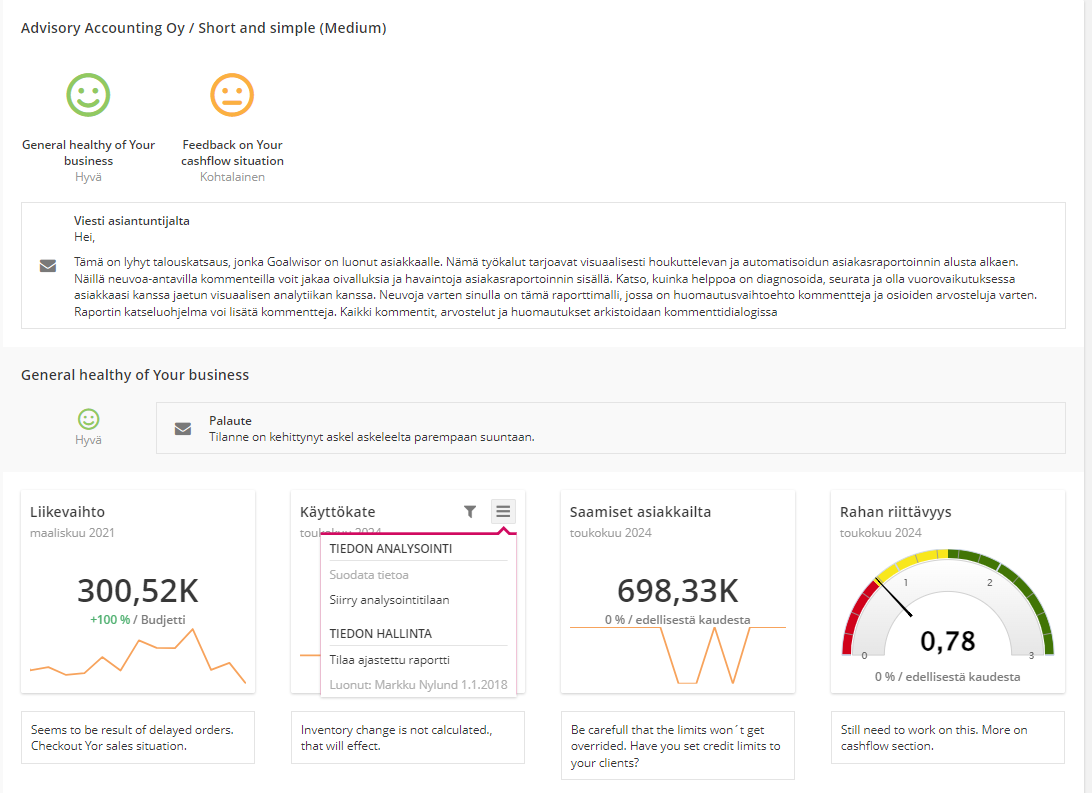Click the filter funnel icon on Käyttökate card
1092x793 pixels.
470,511
